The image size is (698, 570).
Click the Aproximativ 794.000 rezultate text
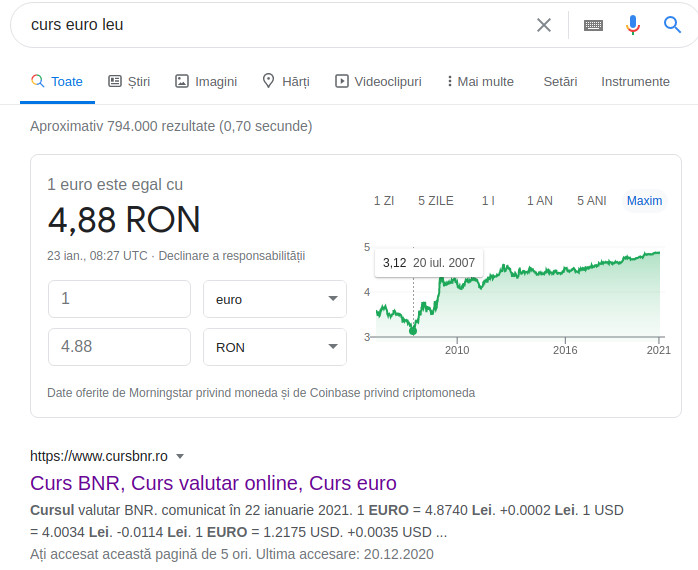point(171,126)
